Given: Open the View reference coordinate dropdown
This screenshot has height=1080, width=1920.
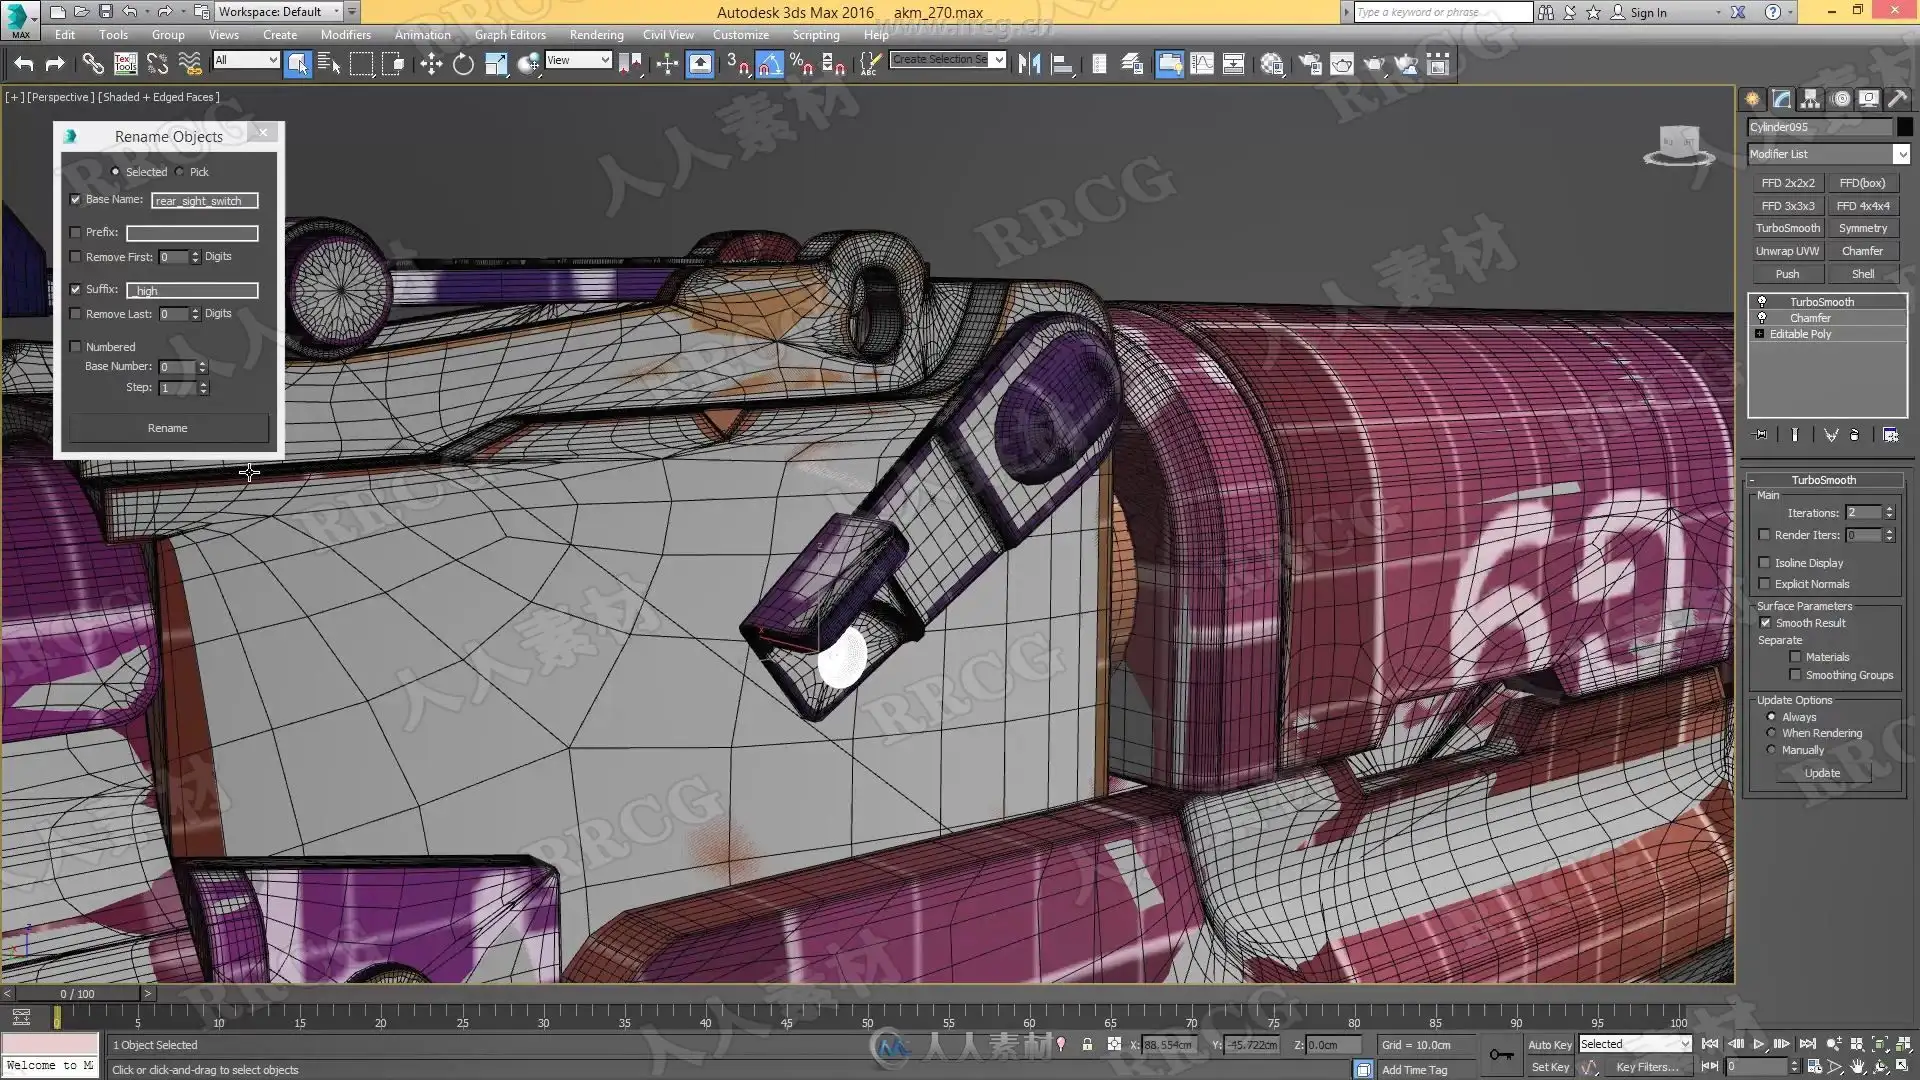Looking at the screenshot, I should [x=578, y=60].
